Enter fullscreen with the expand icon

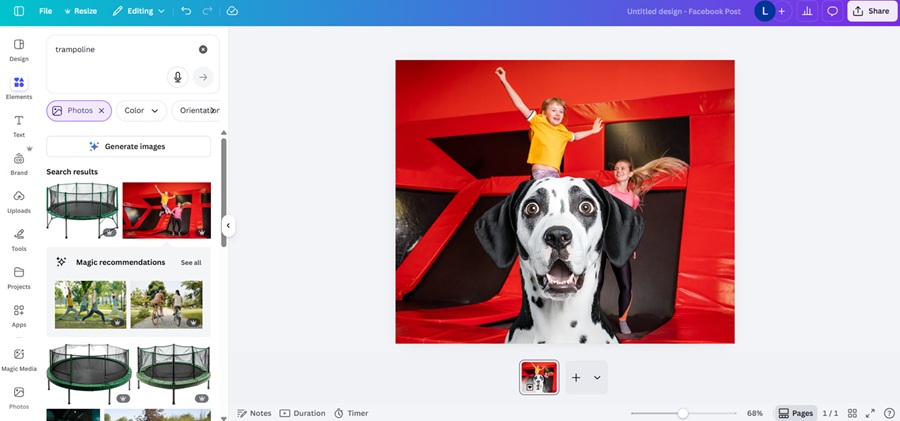(870, 413)
